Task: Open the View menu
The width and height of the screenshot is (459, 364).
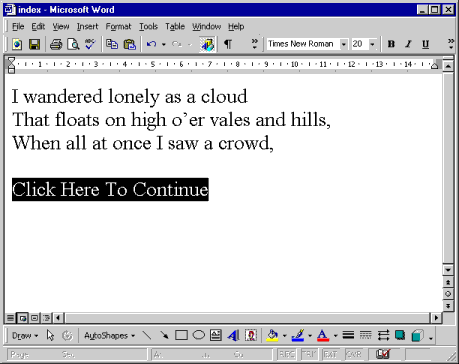Action: (x=61, y=26)
